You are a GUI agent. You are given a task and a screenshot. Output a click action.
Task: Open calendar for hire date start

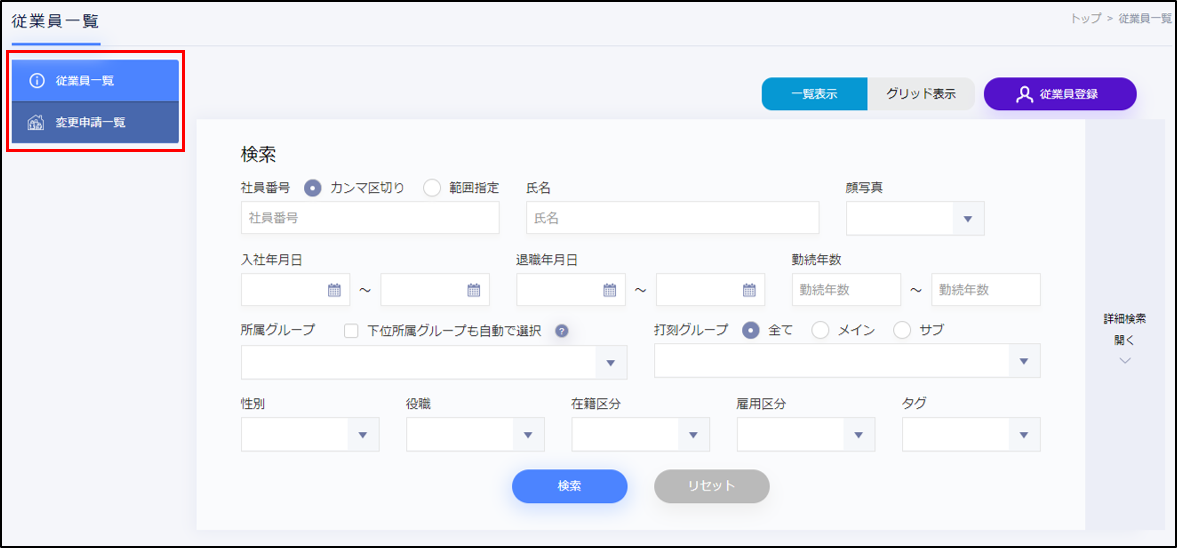pos(334,290)
